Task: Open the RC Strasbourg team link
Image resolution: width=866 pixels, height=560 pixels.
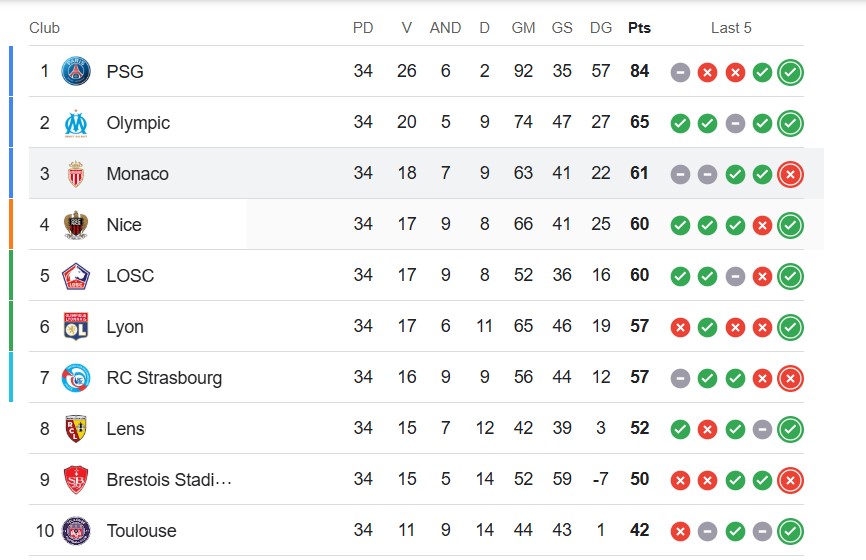Action: (164, 378)
